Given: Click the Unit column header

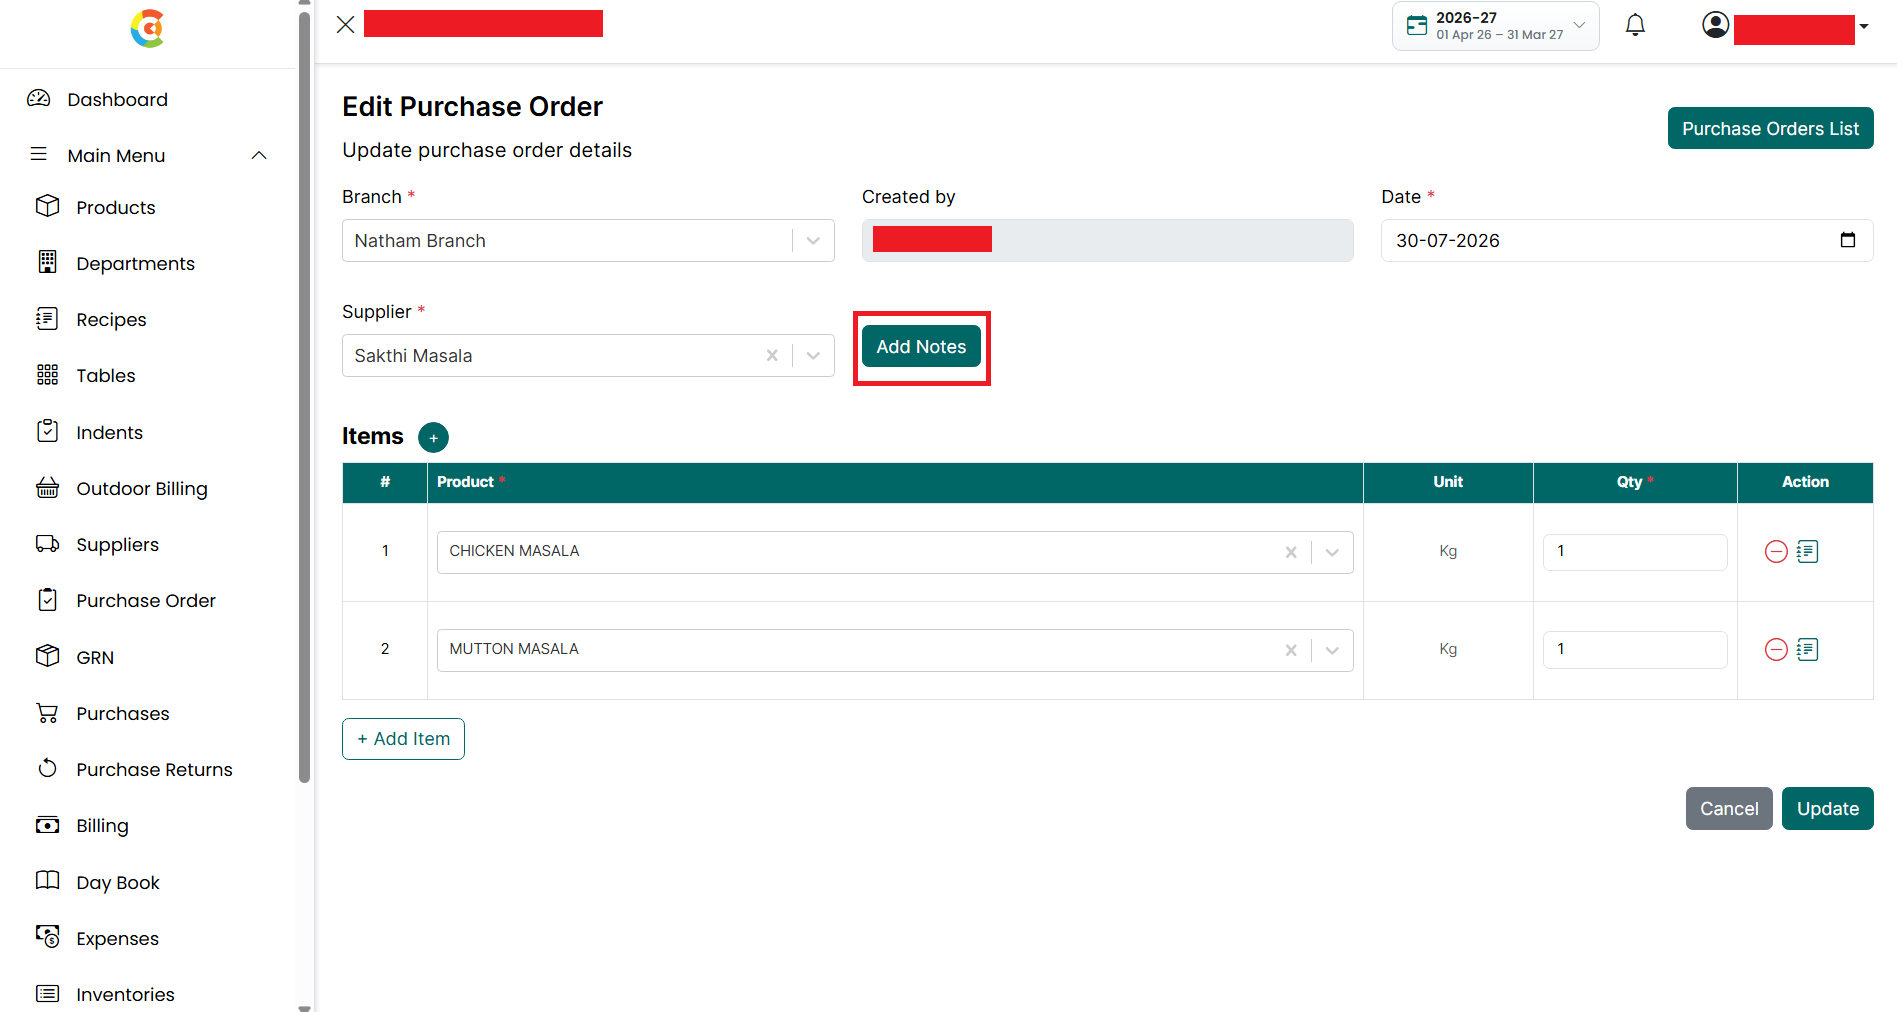Looking at the screenshot, I should tap(1448, 482).
